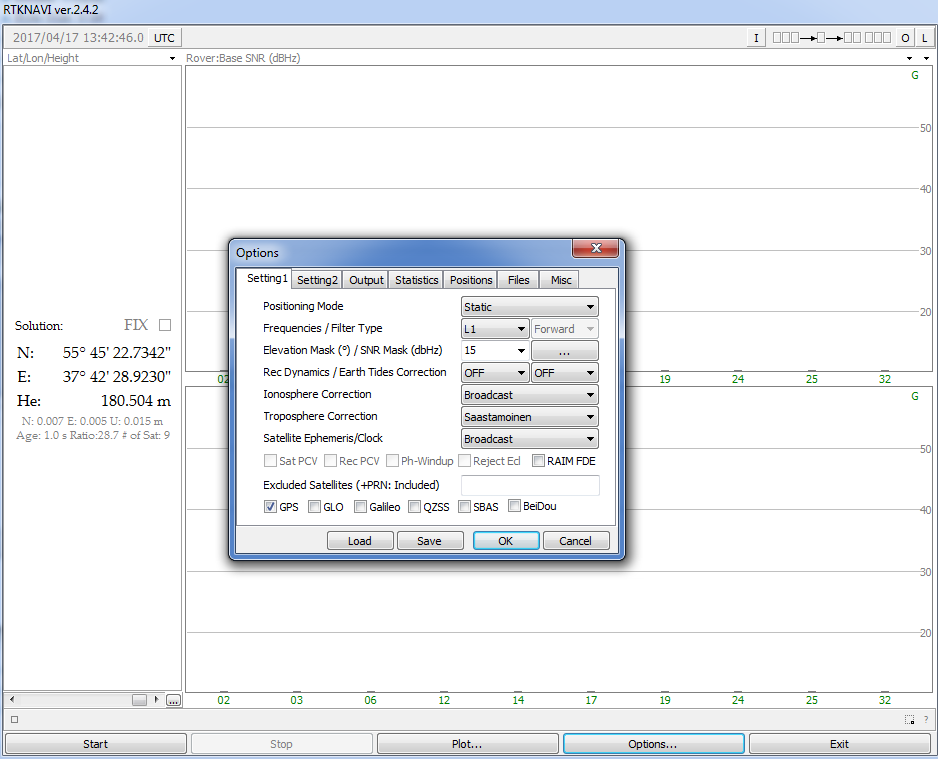This screenshot has width=938, height=759.
Task: Click the SNR Mask '...' button
Action: (x=564, y=351)
